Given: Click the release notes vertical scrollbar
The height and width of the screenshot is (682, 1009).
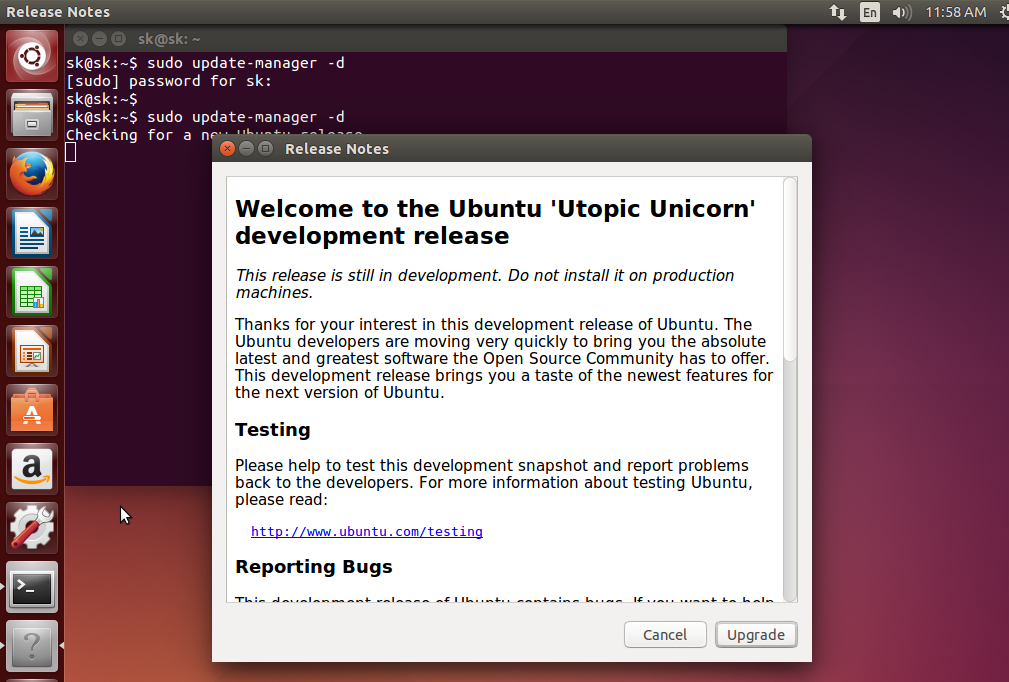Looking at the screenshot, I should 790,270.
